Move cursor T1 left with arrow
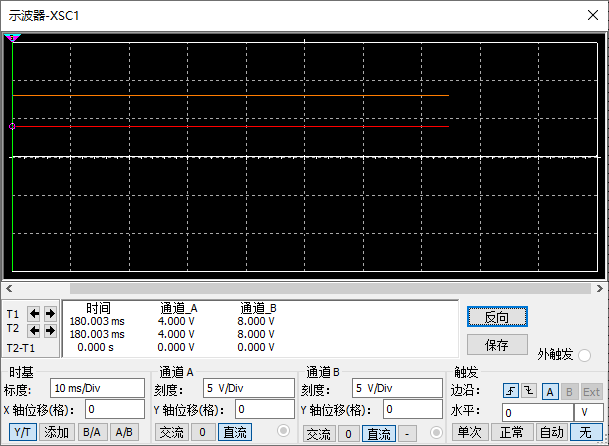 [34, 313]
